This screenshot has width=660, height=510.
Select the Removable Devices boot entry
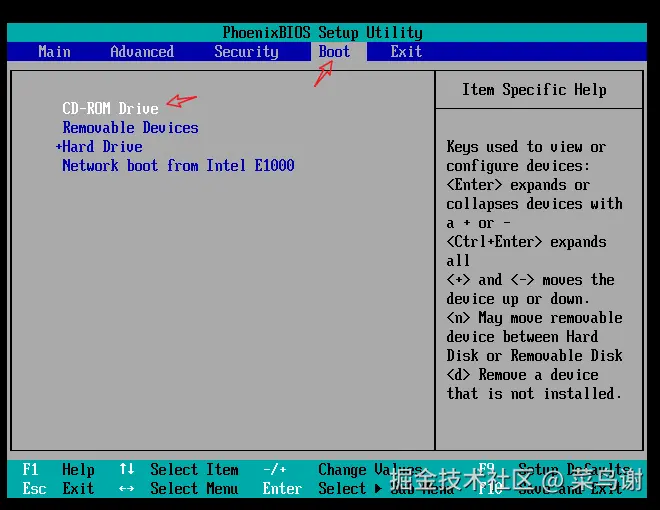[x=130, y=127]
